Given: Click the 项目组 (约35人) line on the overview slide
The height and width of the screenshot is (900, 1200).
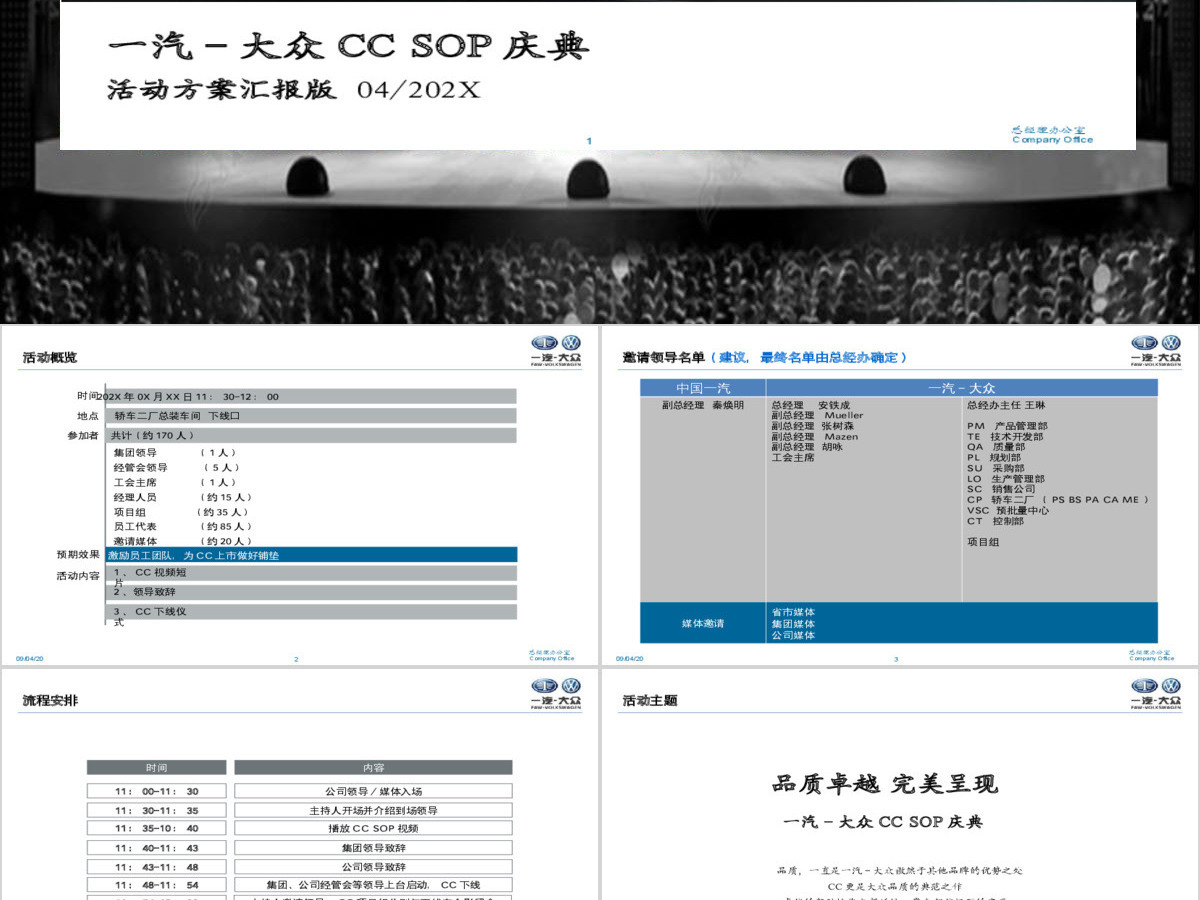Looking at the screenshot, I should (180, 512).
